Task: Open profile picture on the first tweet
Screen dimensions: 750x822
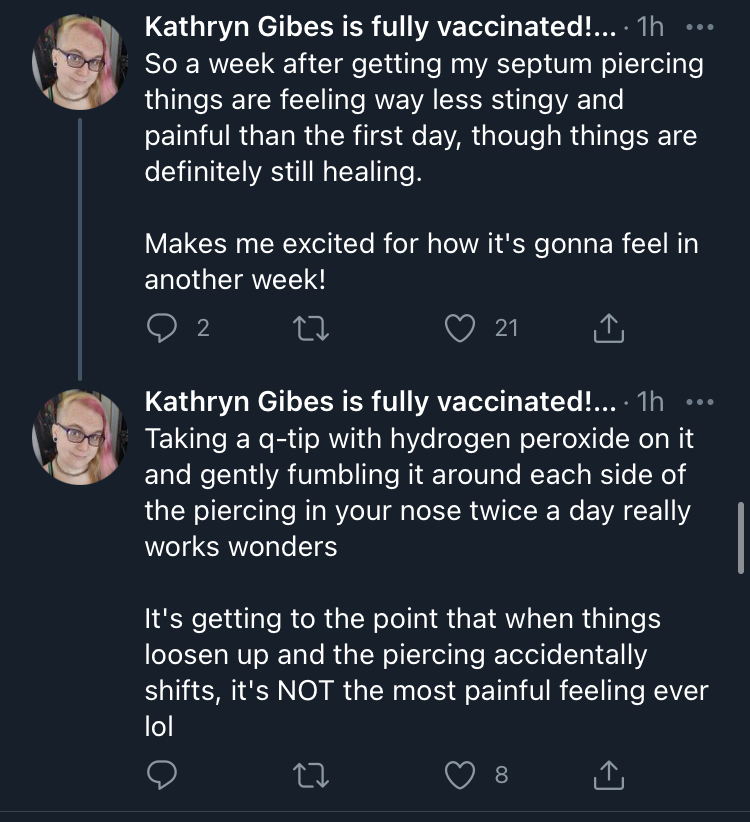Action: (x=80, y=62)
